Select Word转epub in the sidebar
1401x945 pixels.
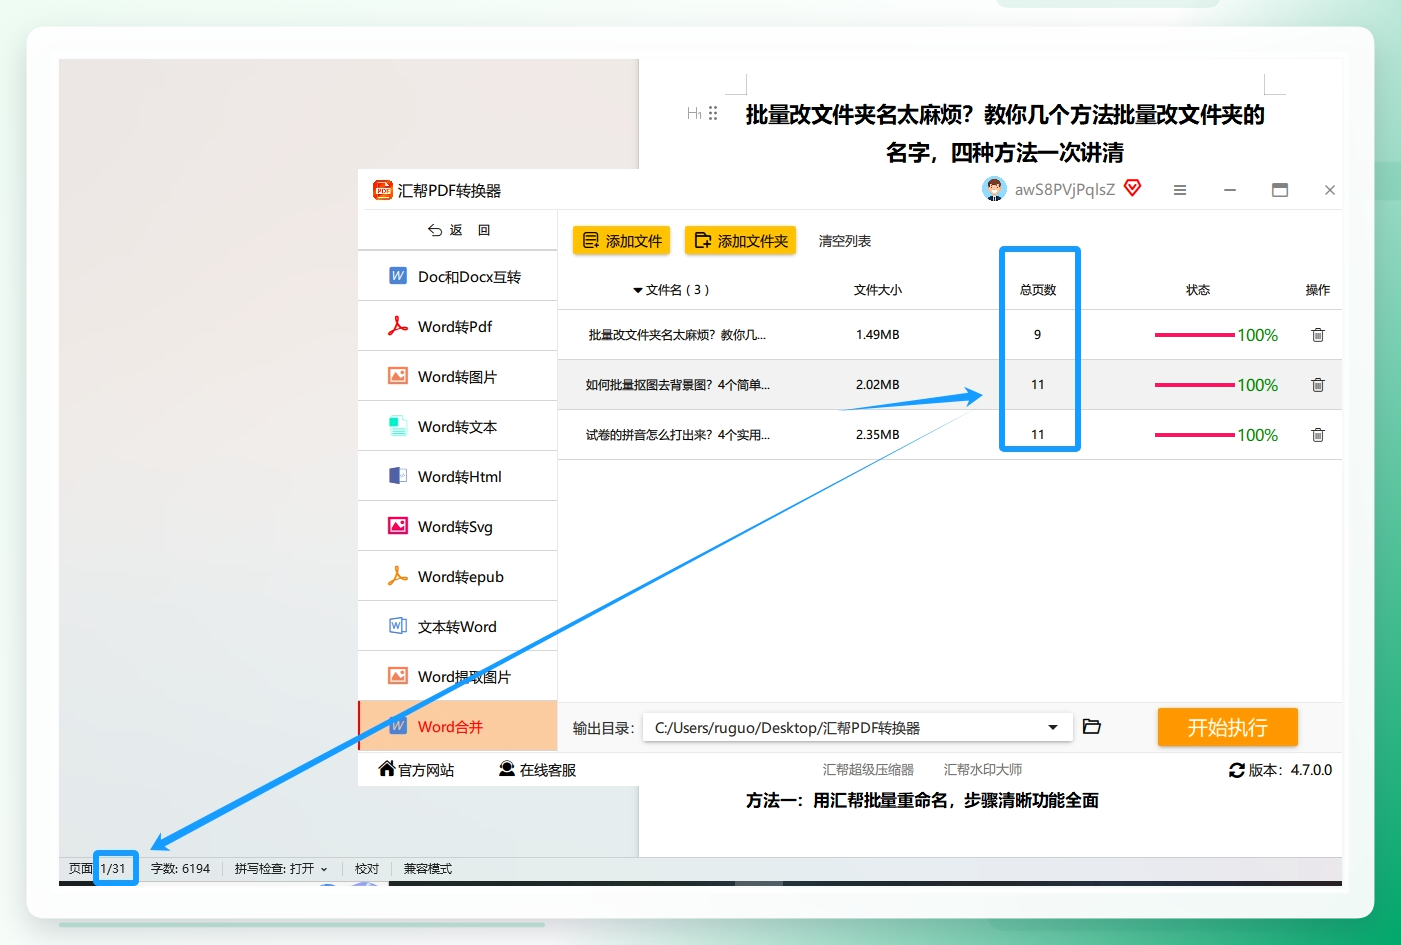(x=457, y=576)
